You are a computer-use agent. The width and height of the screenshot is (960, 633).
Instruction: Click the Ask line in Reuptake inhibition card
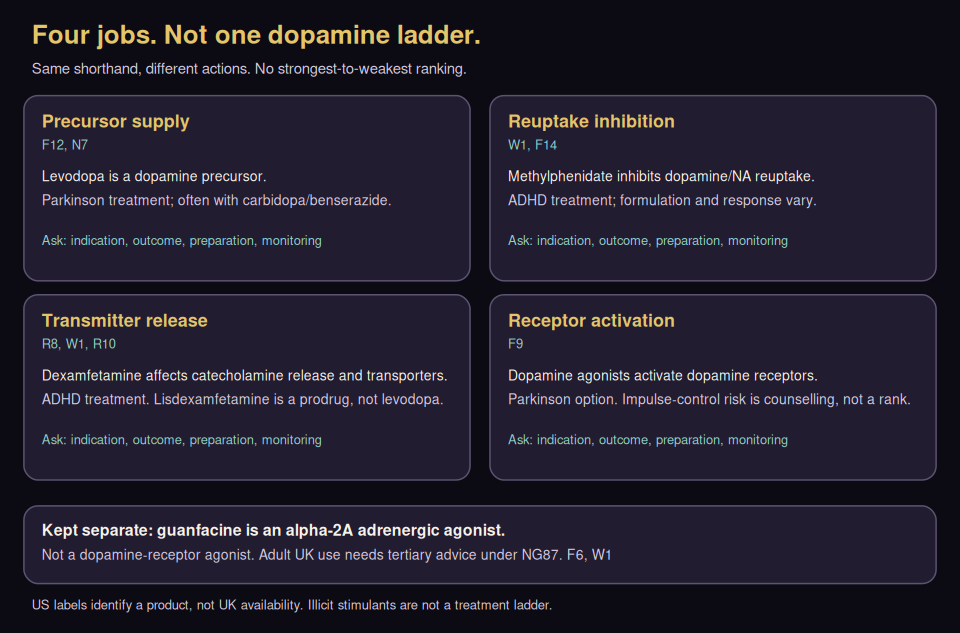[x=648, y=241]
